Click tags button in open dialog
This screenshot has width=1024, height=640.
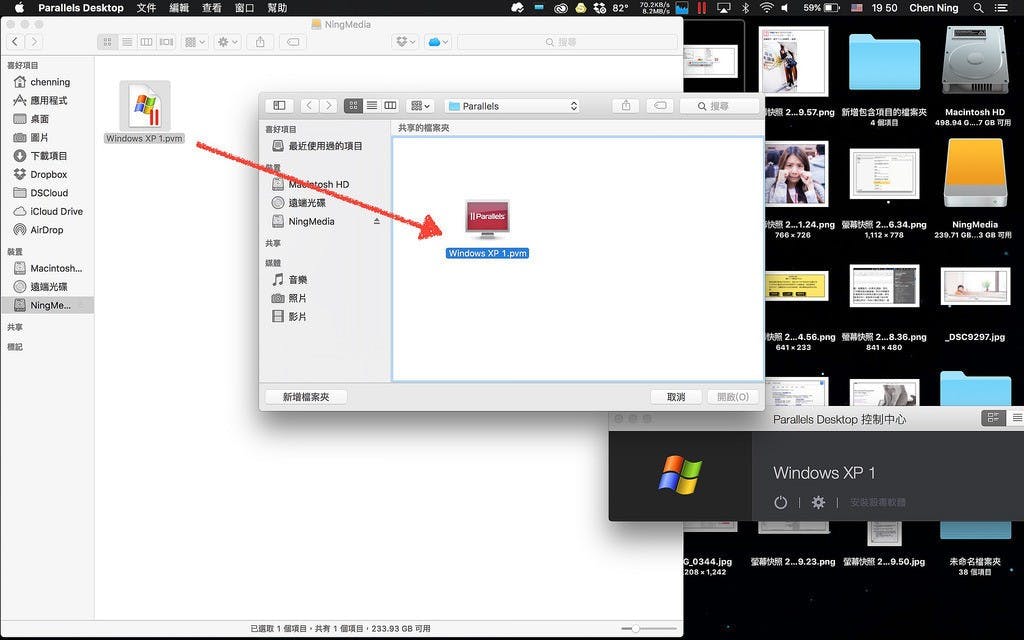[660, 105]
